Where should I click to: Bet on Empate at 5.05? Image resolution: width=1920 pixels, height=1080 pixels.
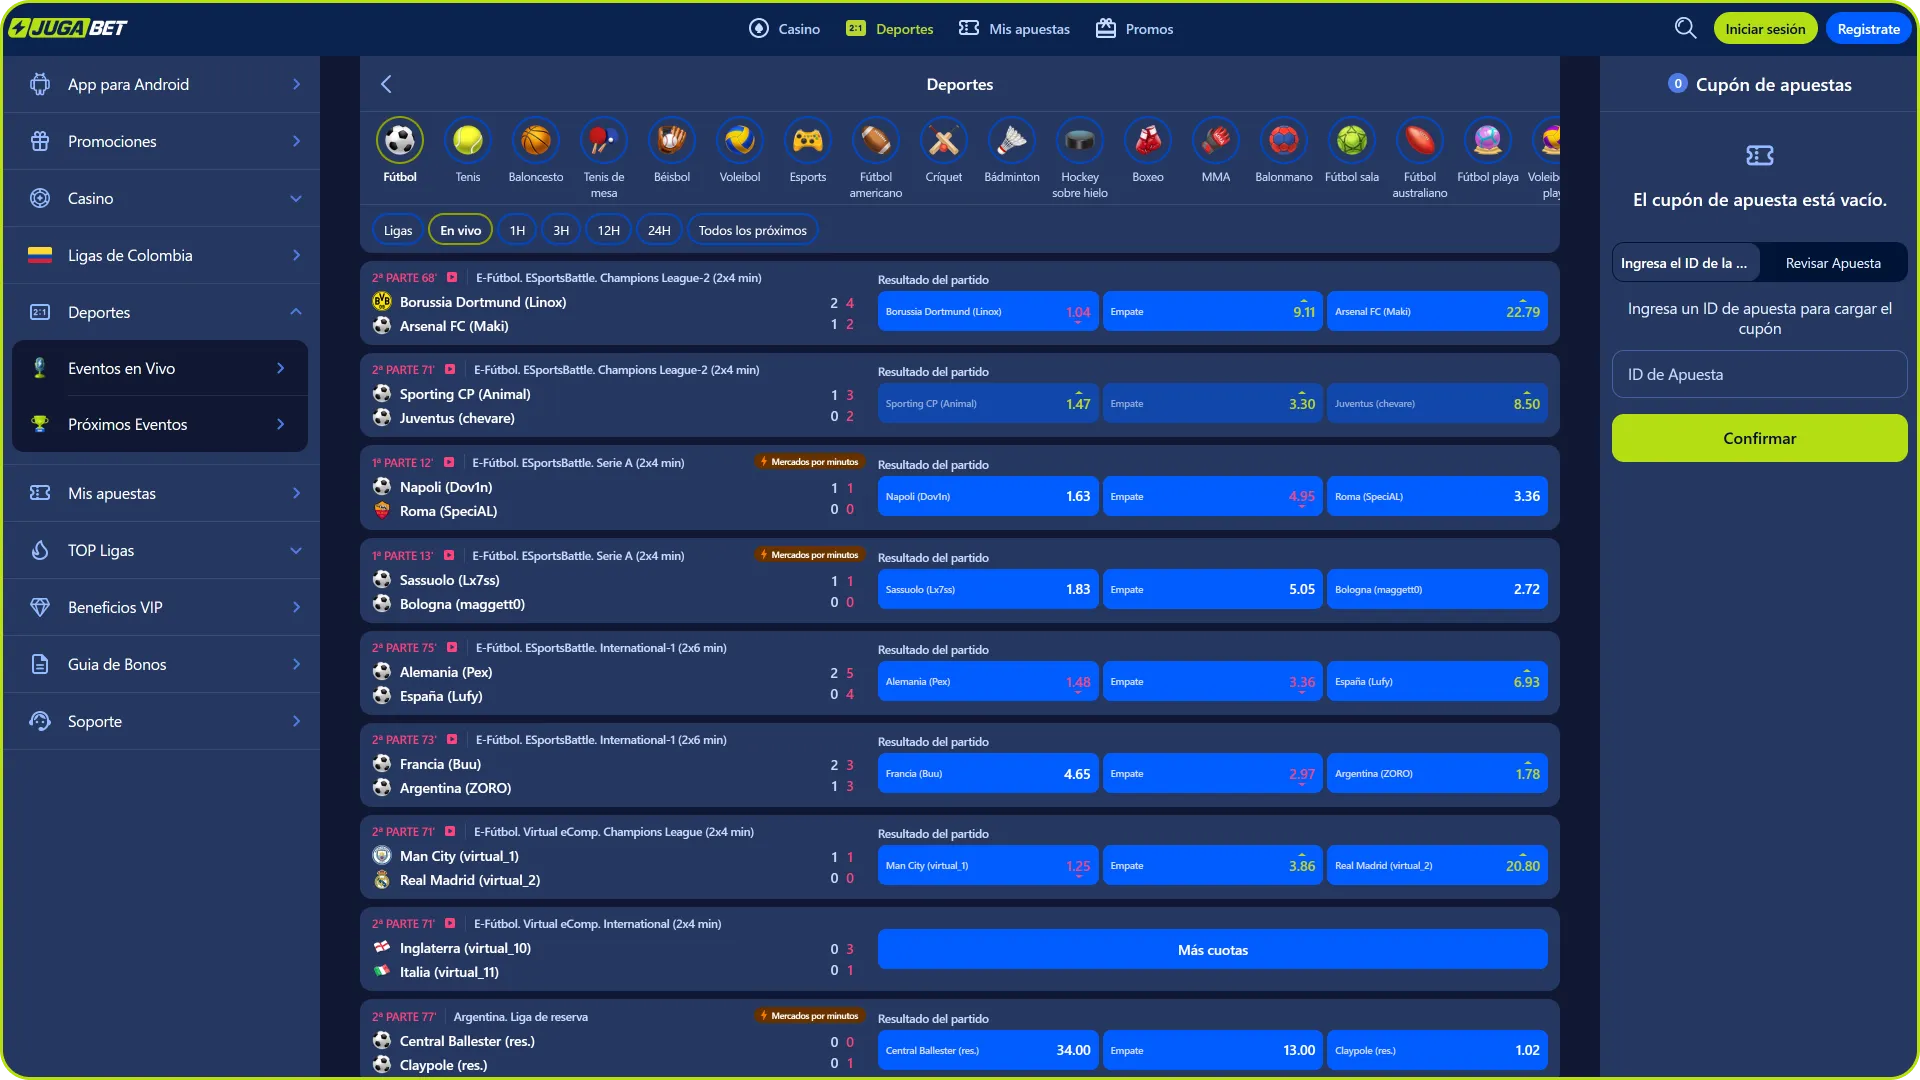point(1213,589)
